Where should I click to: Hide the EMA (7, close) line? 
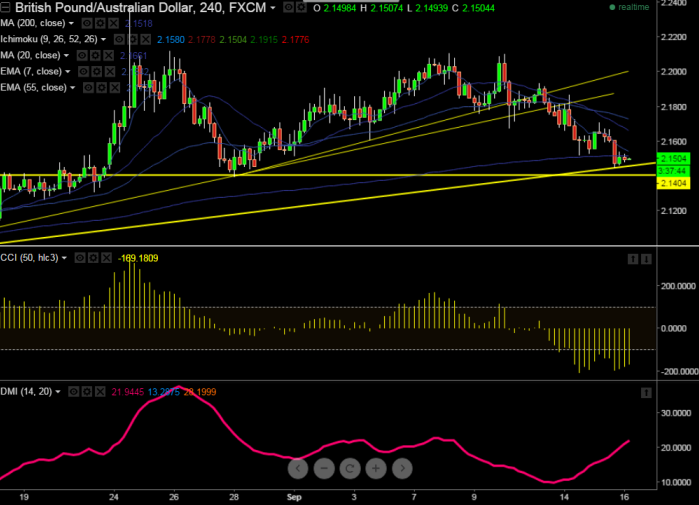tap(84, 71)
